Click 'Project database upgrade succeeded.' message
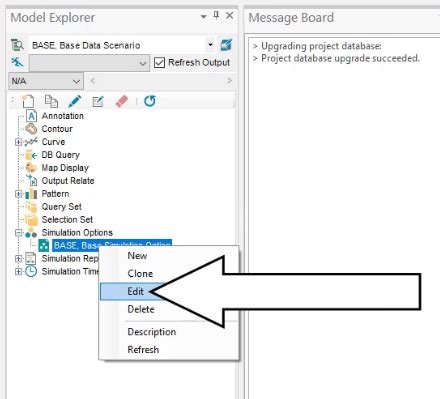The width and height of the screenshot is (440, 399). tap(340, 59)
